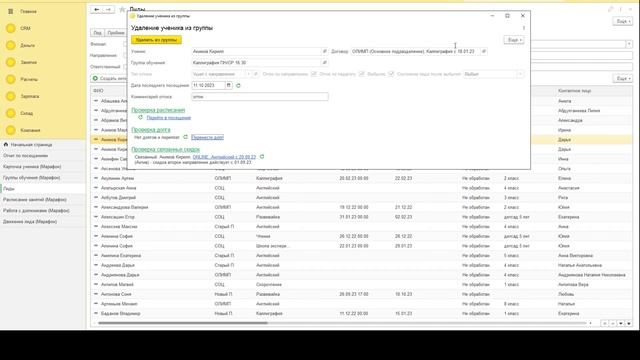Open Группы обучения (Марафон) page
640x360 pixels.
[x=31, y=178]
